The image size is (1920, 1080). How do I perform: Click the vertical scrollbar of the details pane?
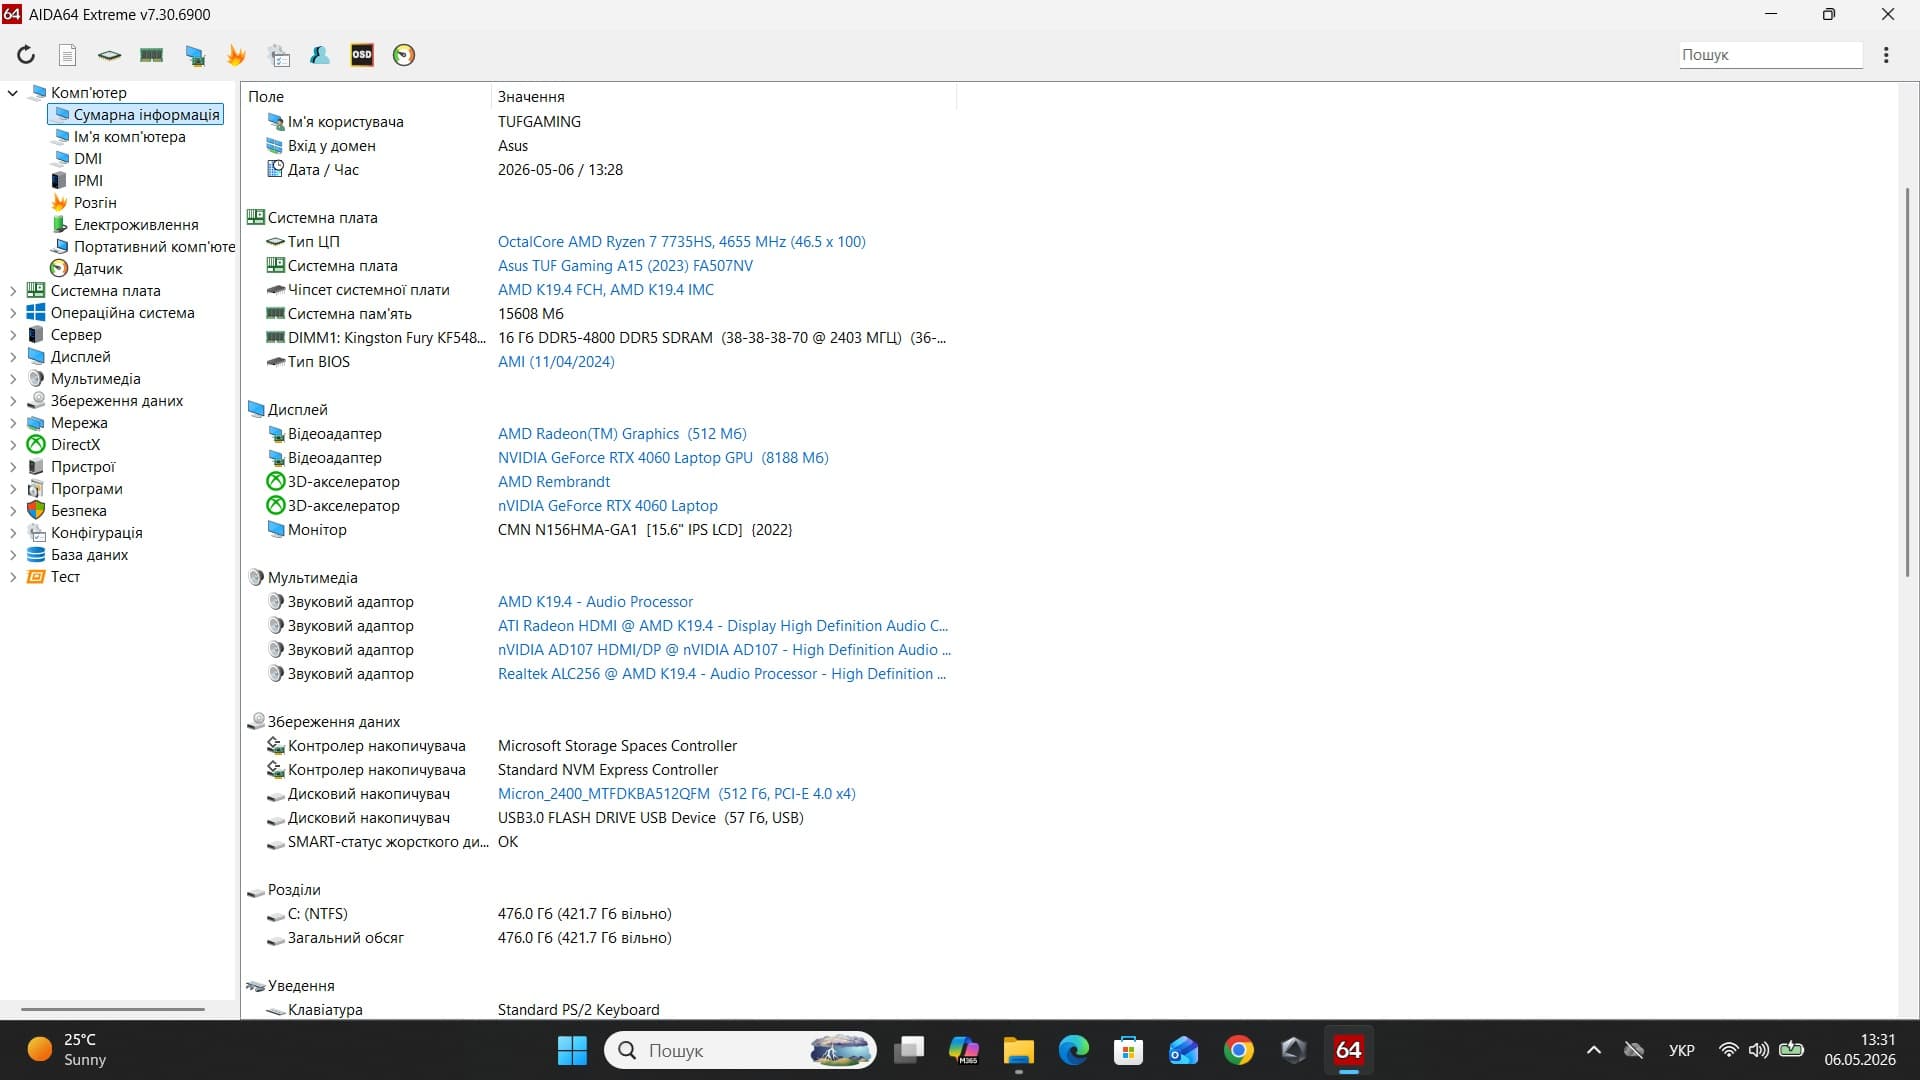click(x=1908, y=382)
